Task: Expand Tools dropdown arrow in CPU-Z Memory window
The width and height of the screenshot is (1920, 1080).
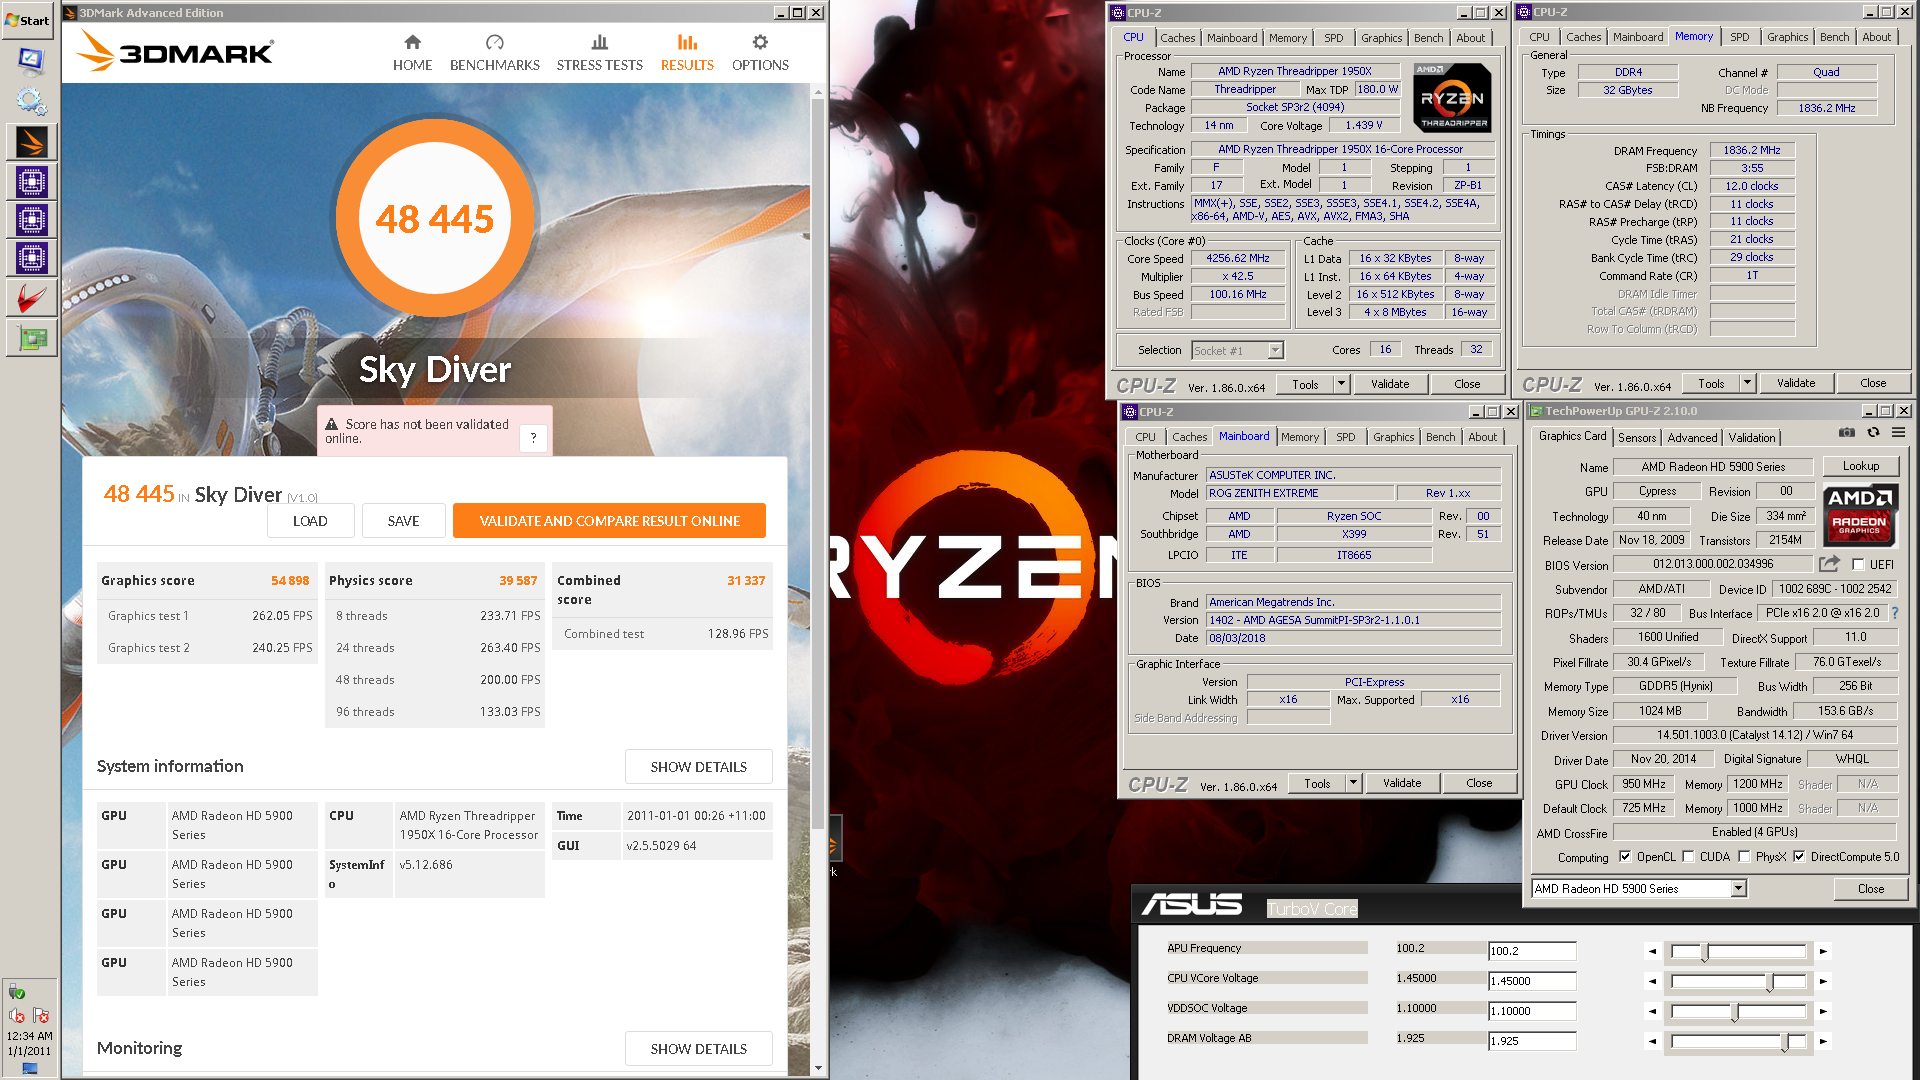Action: tap(1747, 383)
